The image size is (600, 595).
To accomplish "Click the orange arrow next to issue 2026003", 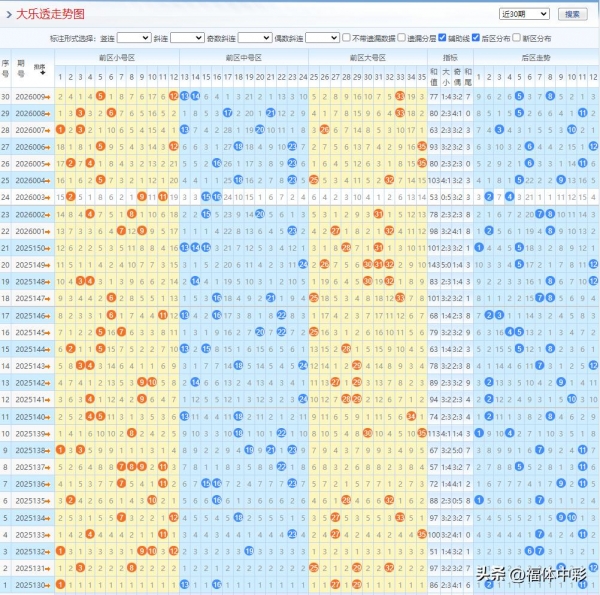I will tap(49, 197).
